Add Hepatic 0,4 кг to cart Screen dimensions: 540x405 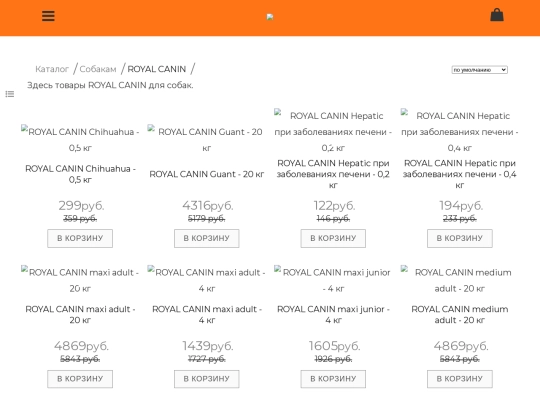tap(460, 238)
